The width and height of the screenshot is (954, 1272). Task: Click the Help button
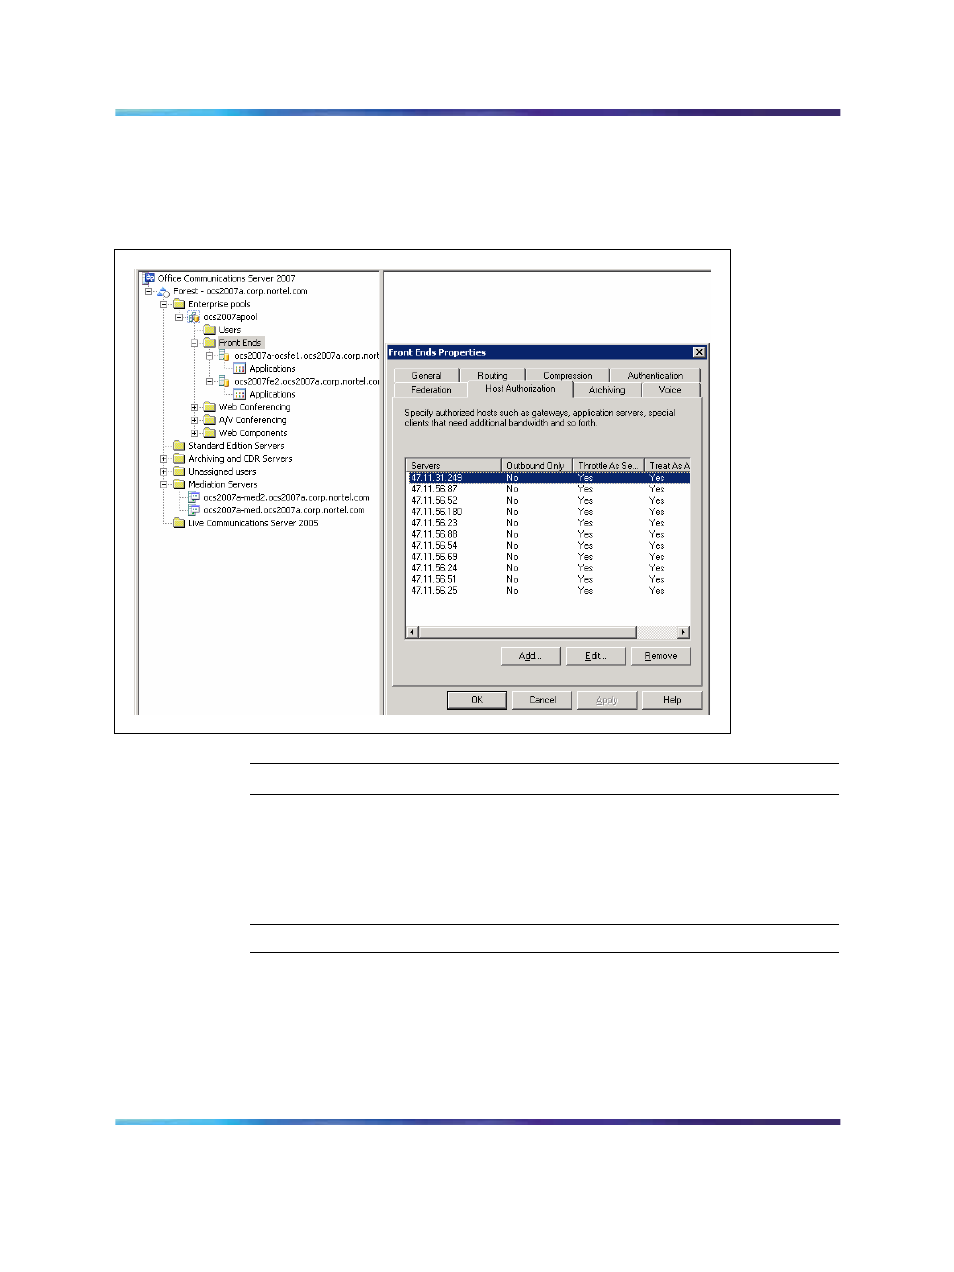tap(672, 700)
